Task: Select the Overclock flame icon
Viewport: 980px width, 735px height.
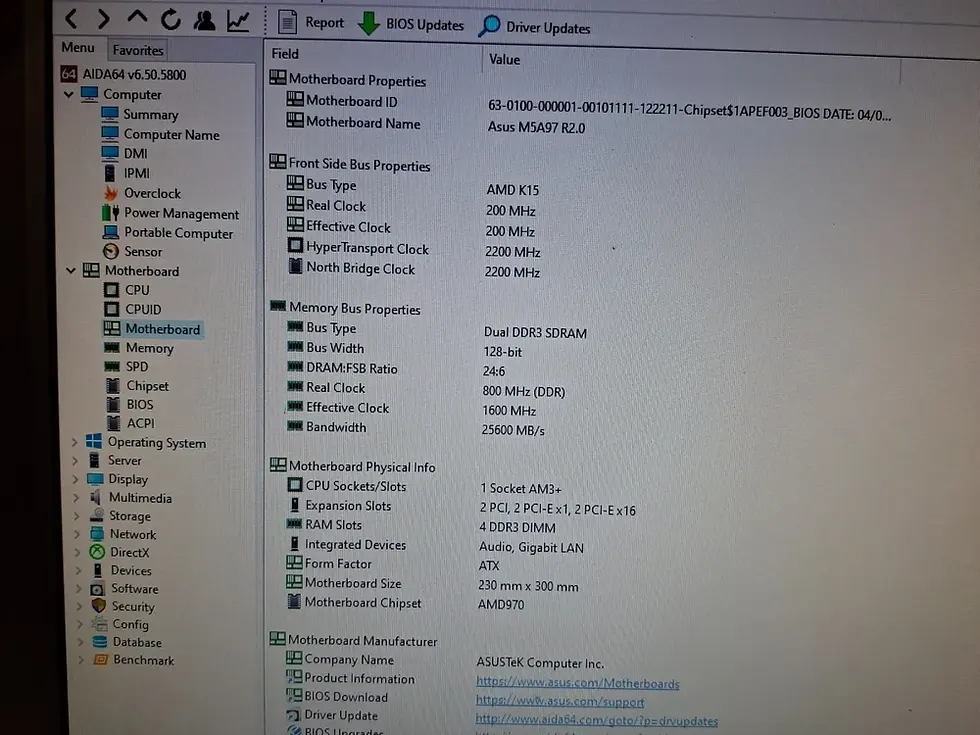Action: coord(111,193)
